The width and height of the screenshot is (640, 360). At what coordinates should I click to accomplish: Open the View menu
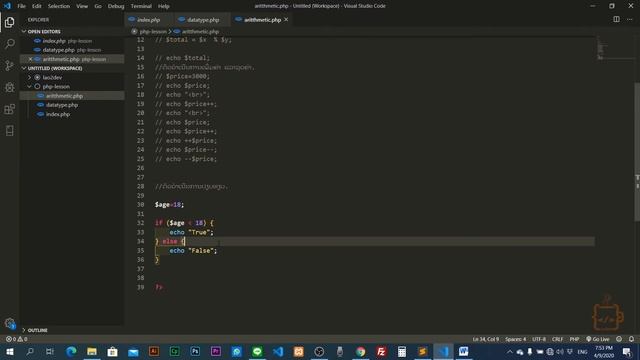tap(82, 6)
